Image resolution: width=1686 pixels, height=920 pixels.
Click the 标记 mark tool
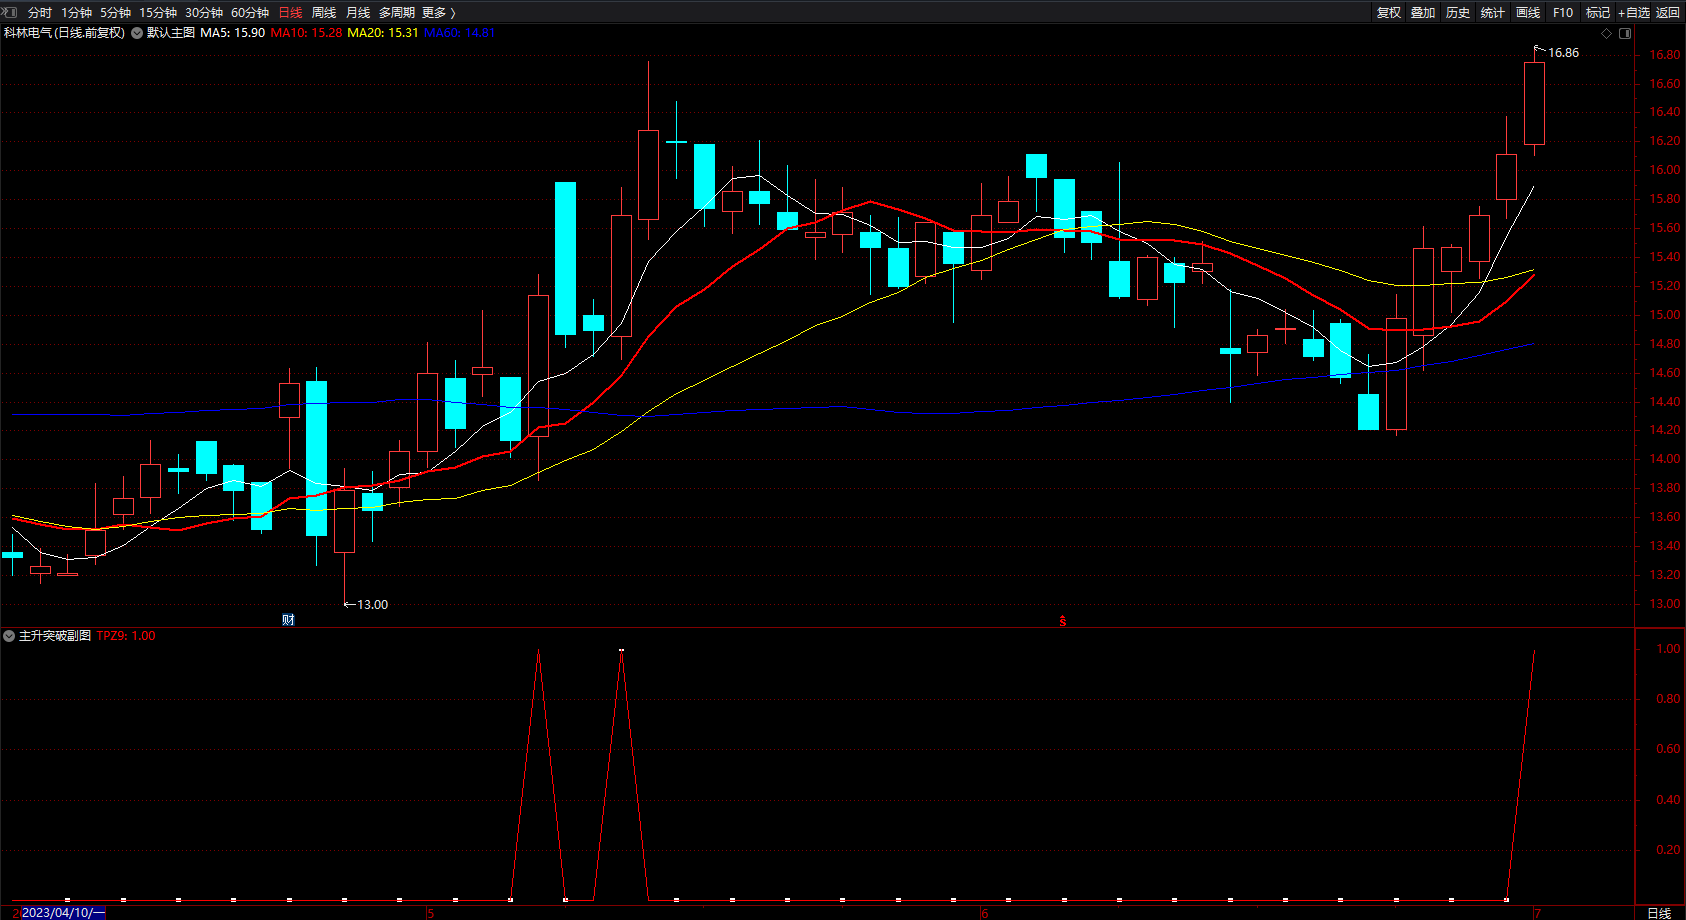(1598, 12)
